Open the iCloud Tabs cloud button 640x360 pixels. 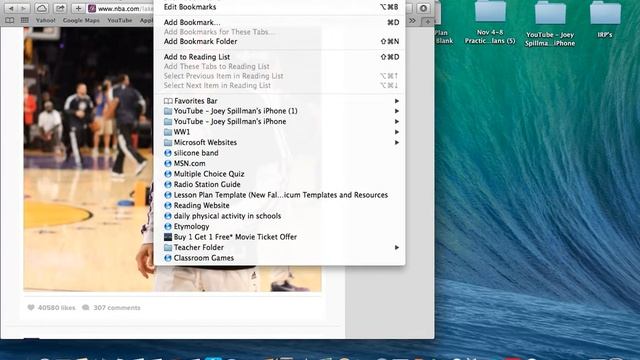coord(41,8)
